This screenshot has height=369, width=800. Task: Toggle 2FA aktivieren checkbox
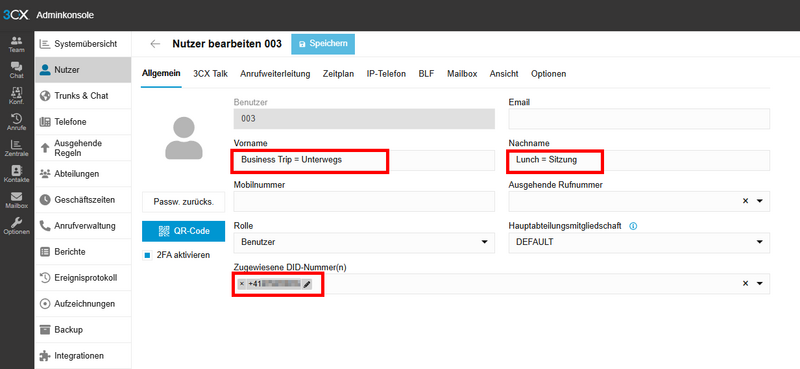coord(147,255)
